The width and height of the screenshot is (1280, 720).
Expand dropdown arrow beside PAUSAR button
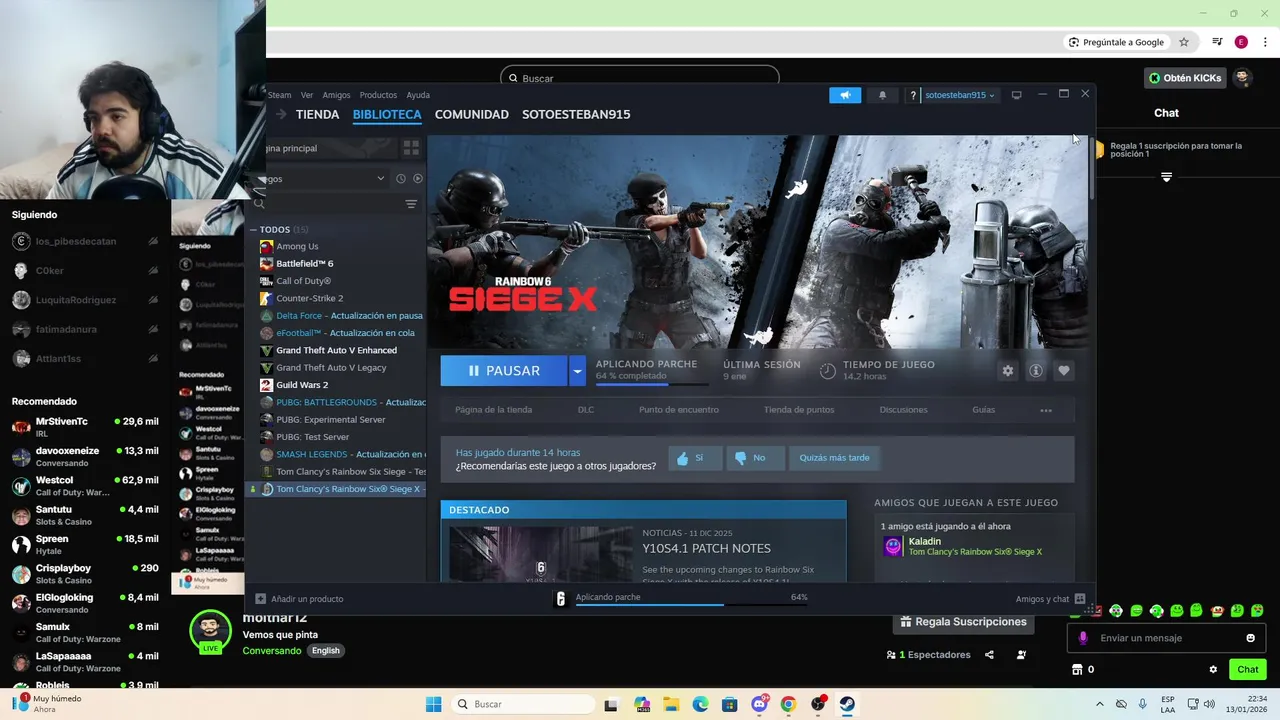click(577, 371)
